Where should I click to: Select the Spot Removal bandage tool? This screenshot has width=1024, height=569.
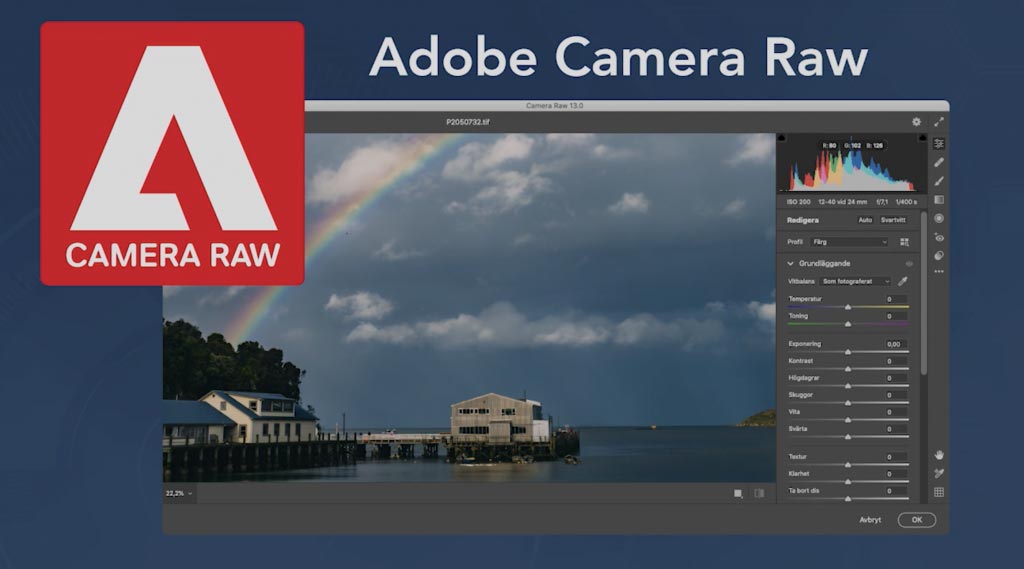[939, 162]
